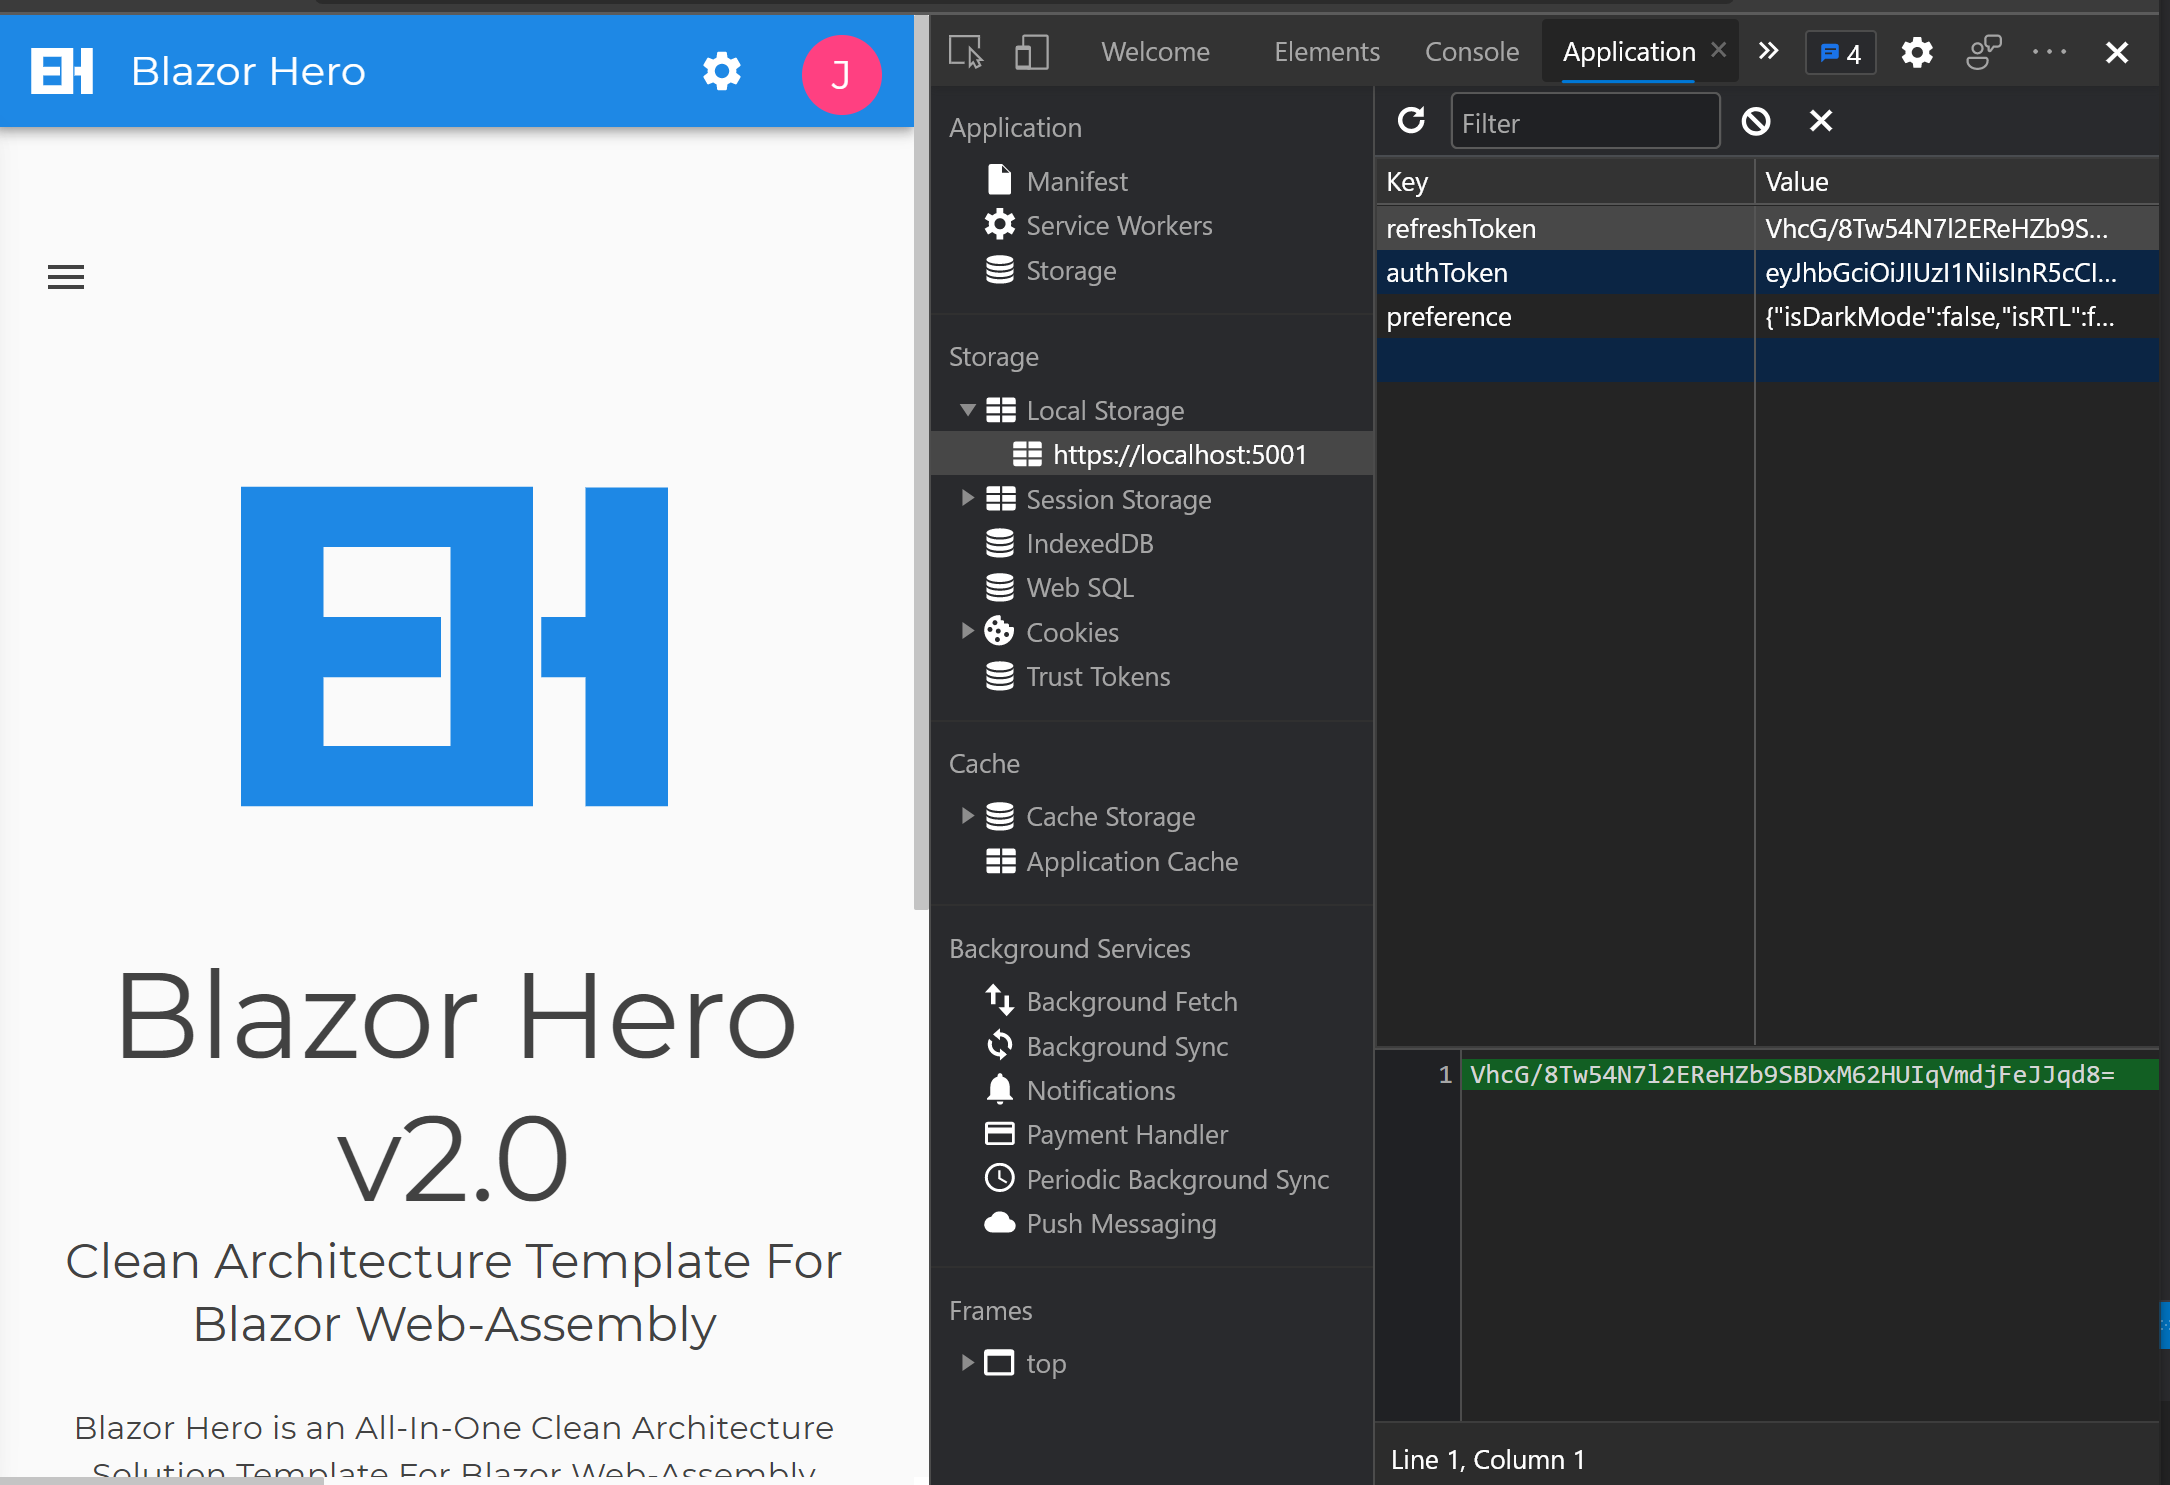Image resolution: width=2170 pixels, height=1485 pixels.
Task: Click the Filter input field
Action: click(x=1585, y=121)
